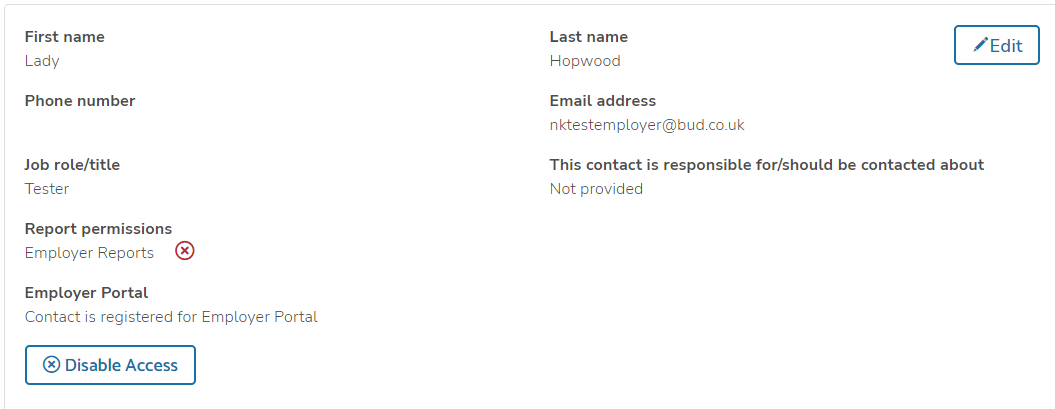Click the Employer Portal heading
The width and height of the screenshot is (1055, 409).
86,293
